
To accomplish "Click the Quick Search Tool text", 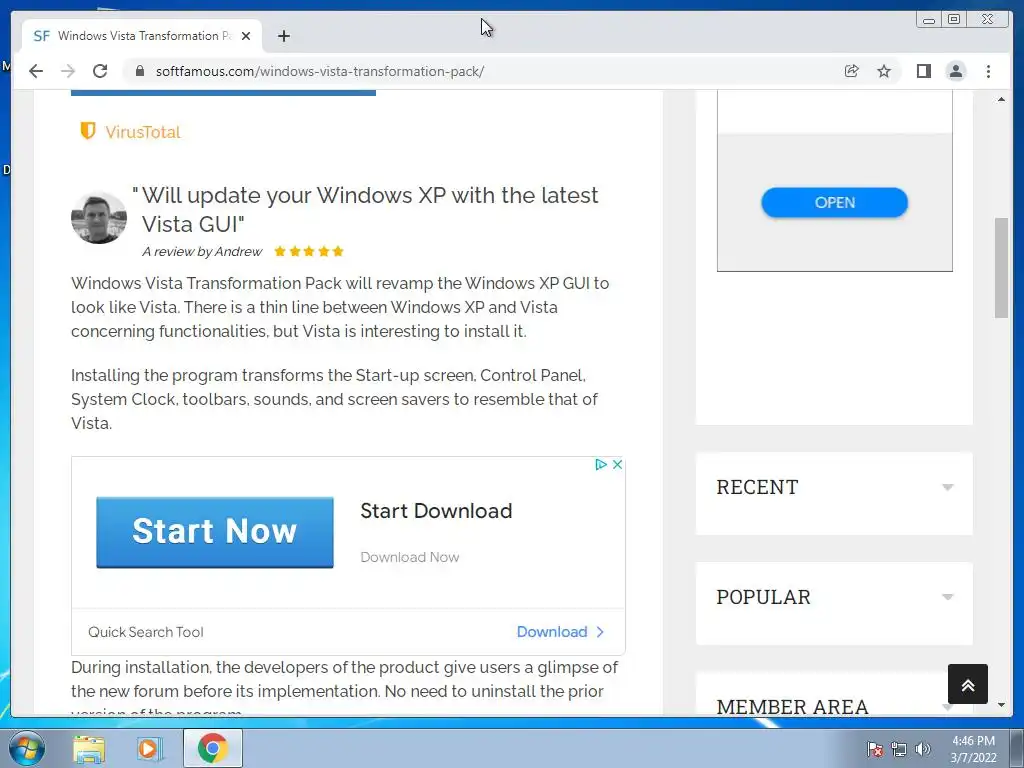I will 146,632.
